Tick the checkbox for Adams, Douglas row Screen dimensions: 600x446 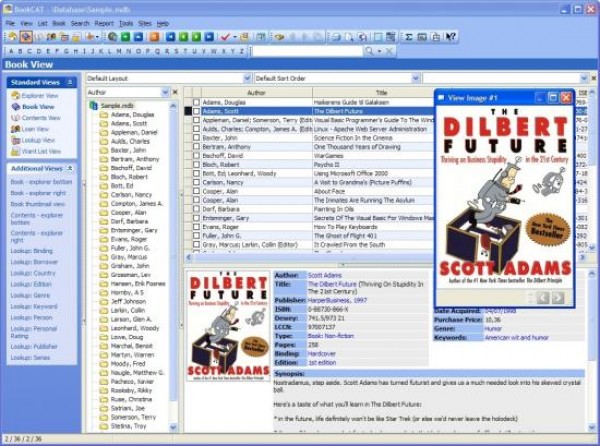click(197, 102)
